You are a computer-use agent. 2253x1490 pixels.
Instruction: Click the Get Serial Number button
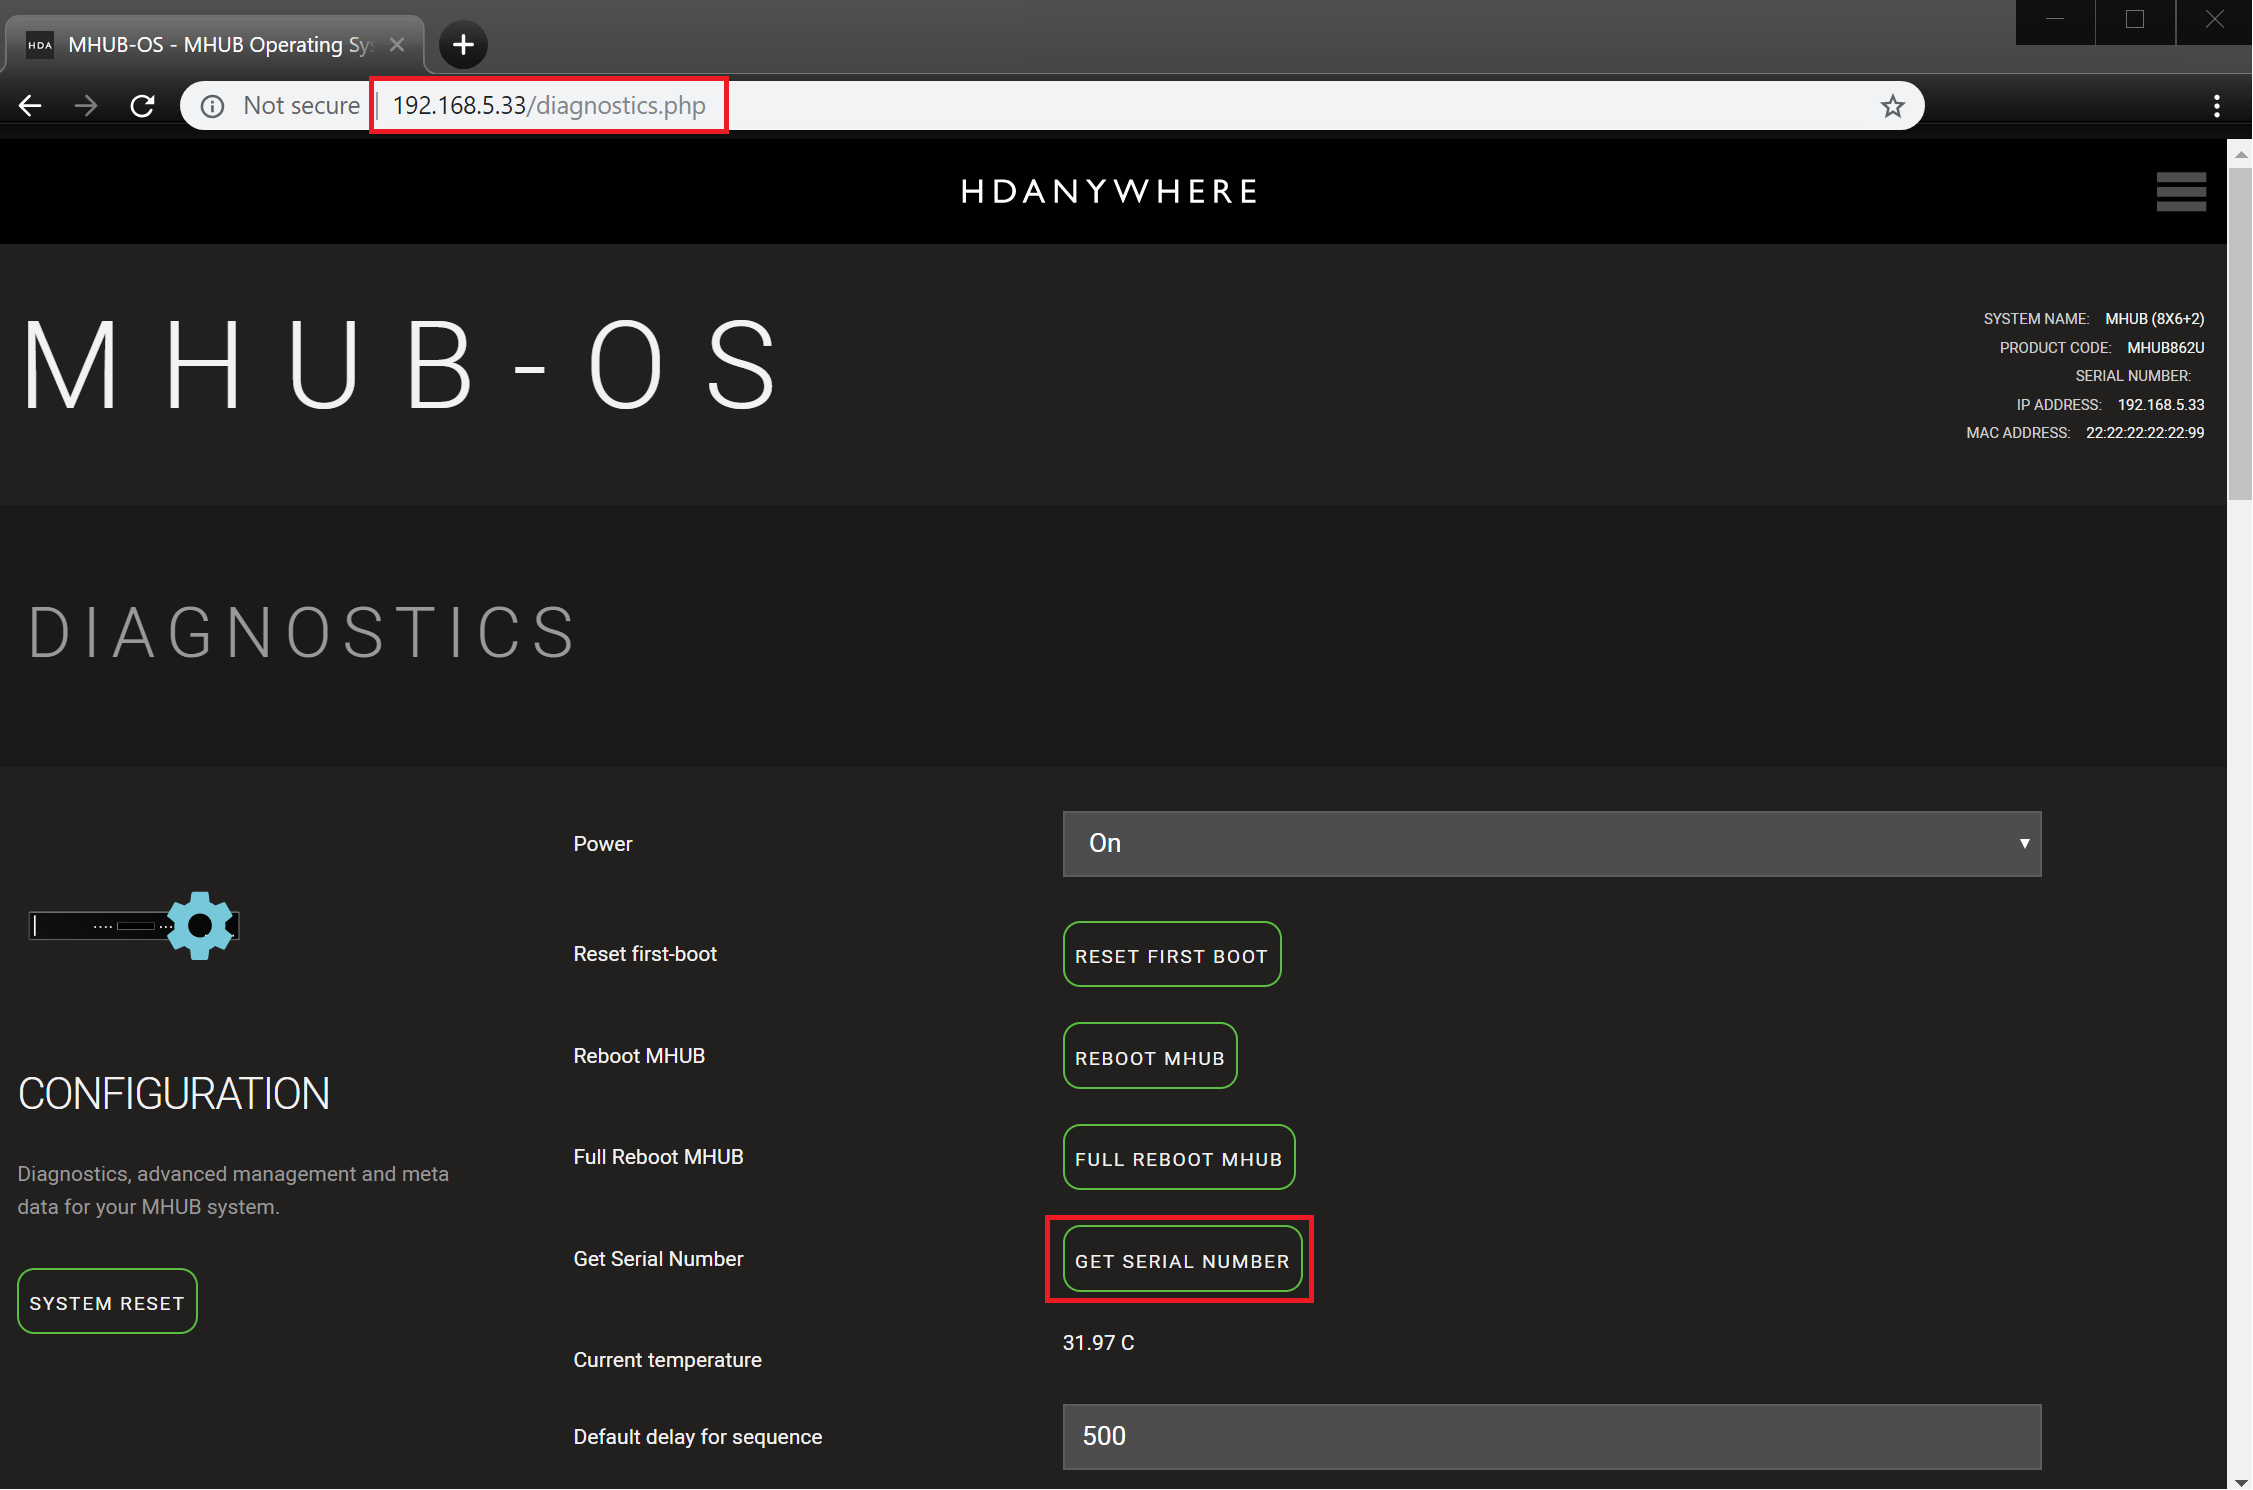click(1182, 1260)
